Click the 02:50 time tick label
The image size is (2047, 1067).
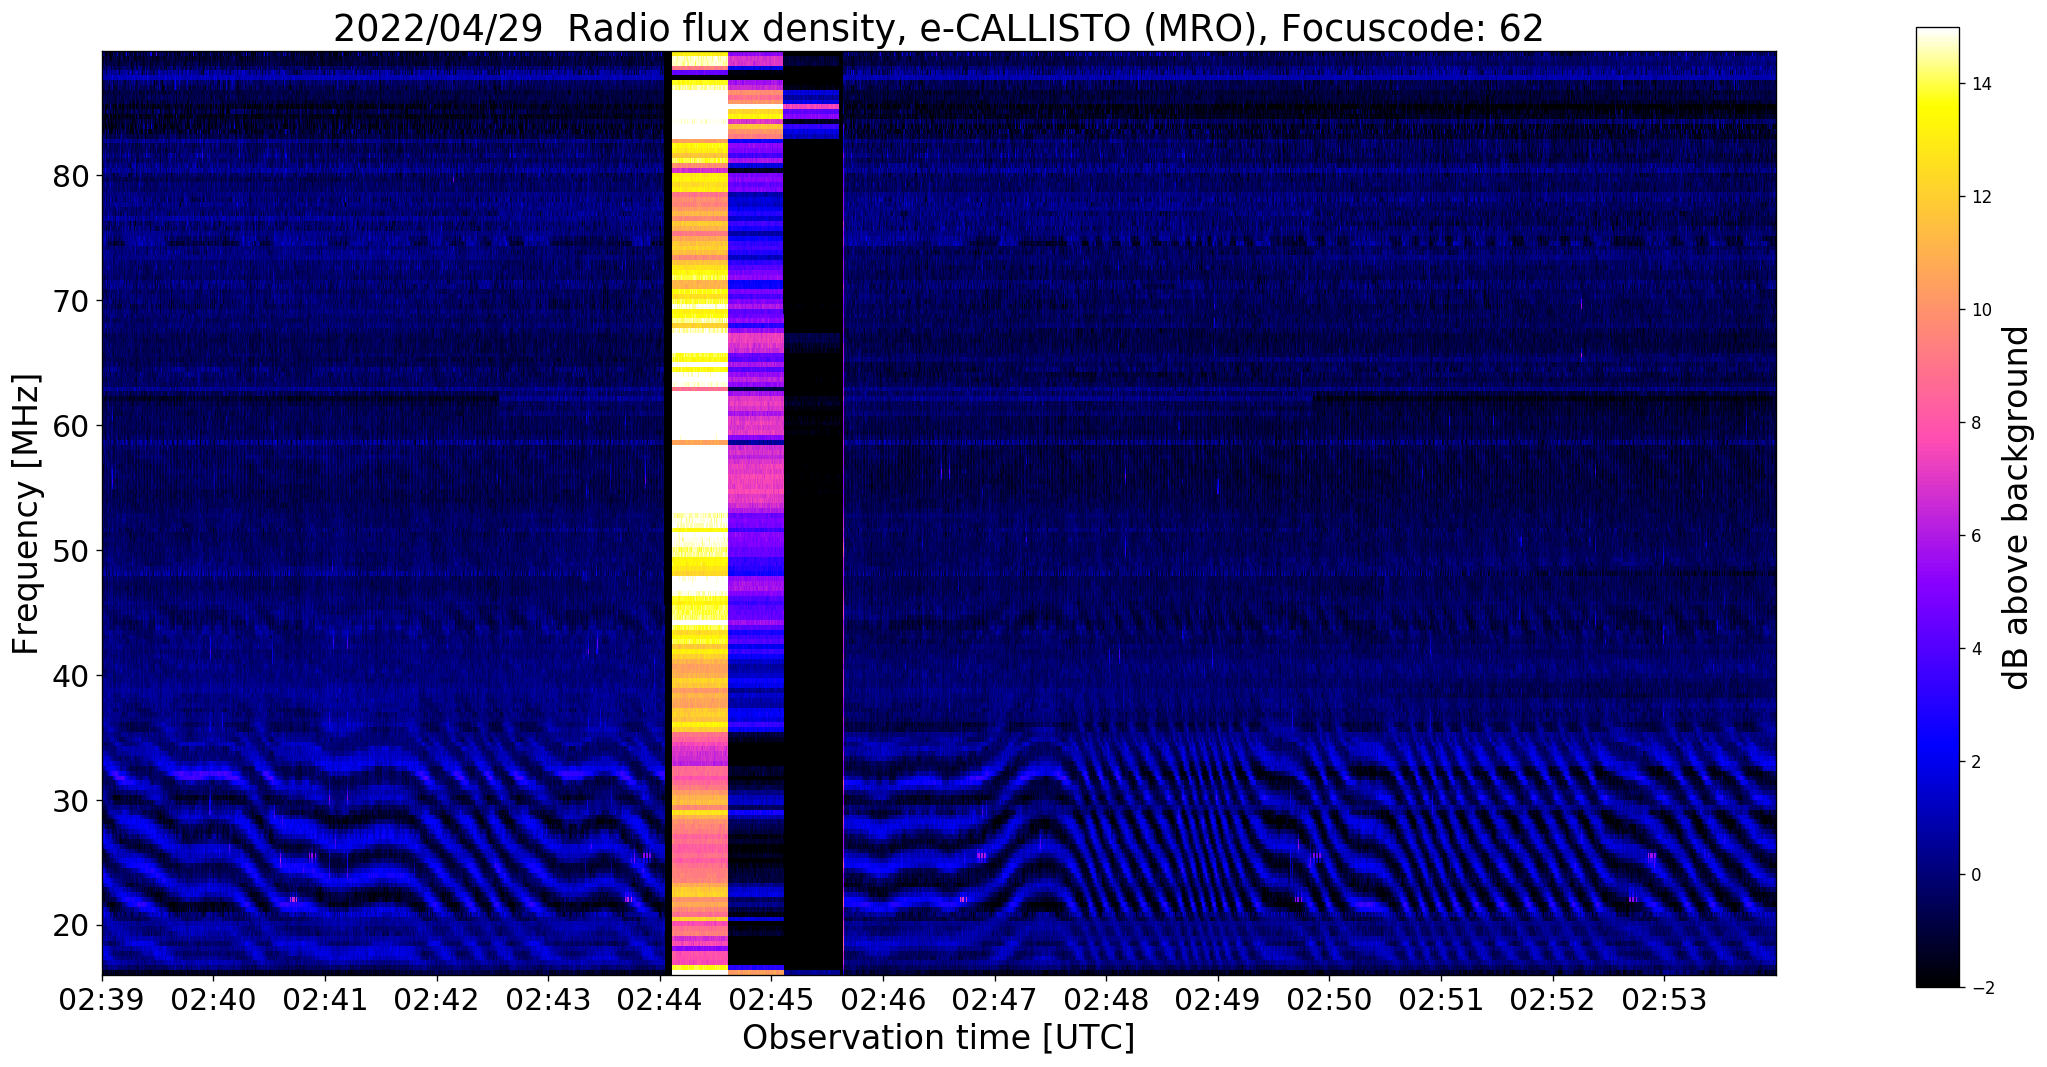point(1330,999)
